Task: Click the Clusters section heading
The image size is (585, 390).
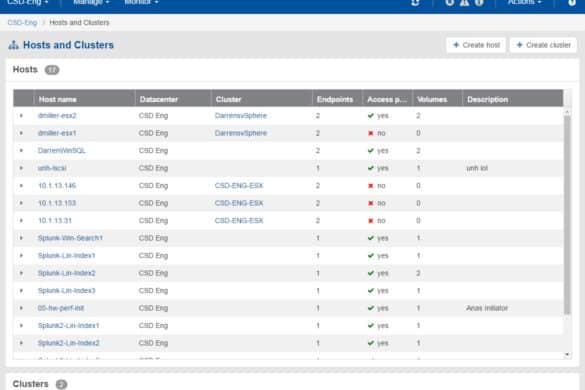Action: tap(31, 384)
